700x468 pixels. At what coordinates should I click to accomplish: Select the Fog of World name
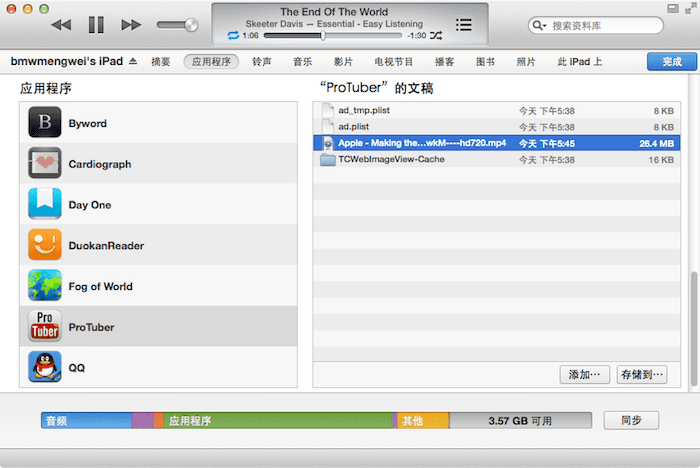coord(100,287)
